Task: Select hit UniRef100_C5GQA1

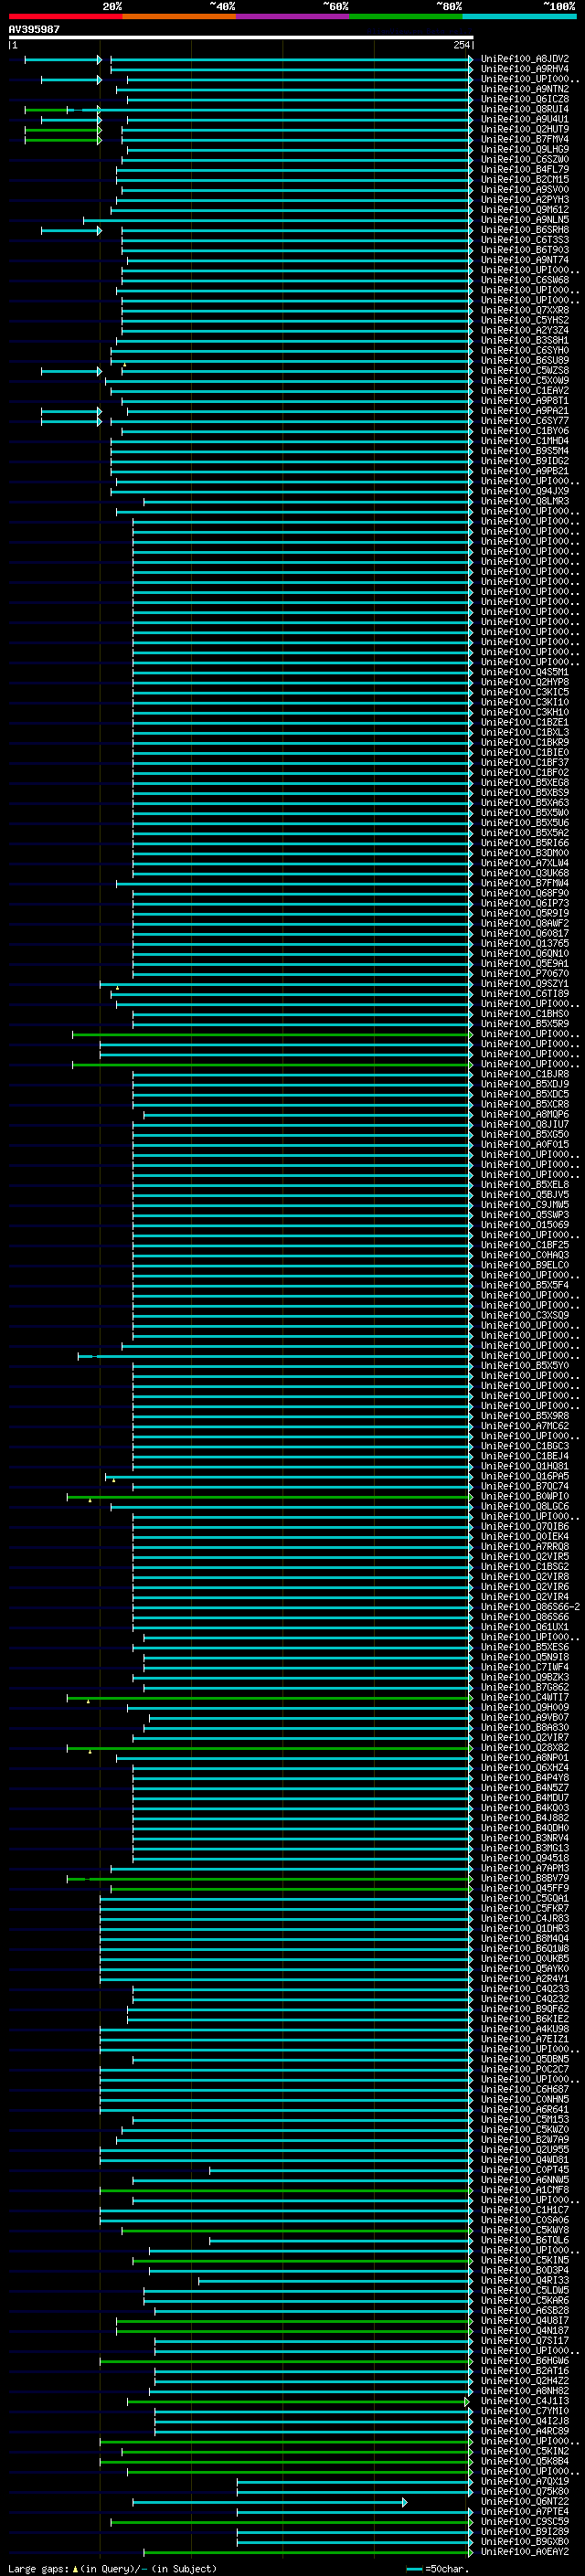Action: click(x=524, y=1898)
